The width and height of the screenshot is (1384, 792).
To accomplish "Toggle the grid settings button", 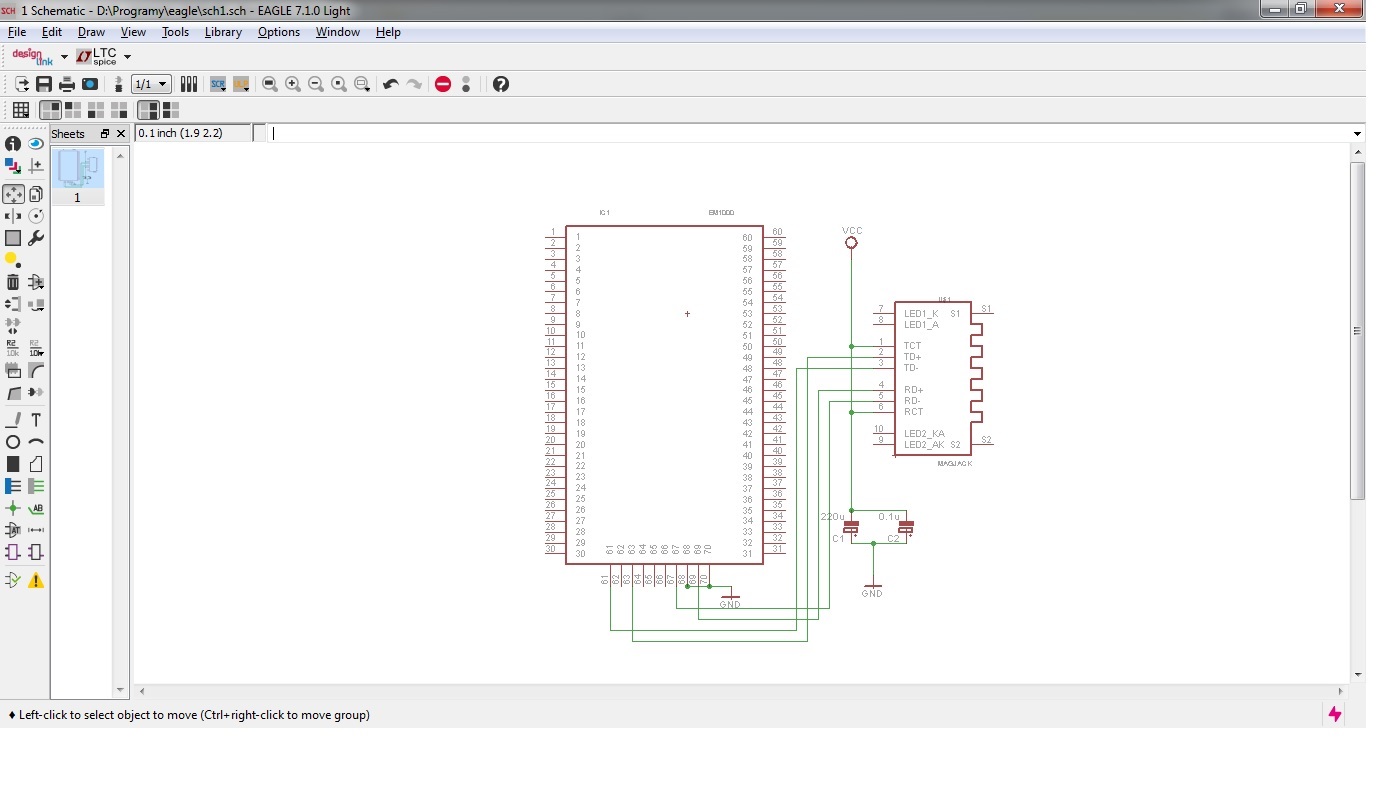I will [x=20, y=110].
